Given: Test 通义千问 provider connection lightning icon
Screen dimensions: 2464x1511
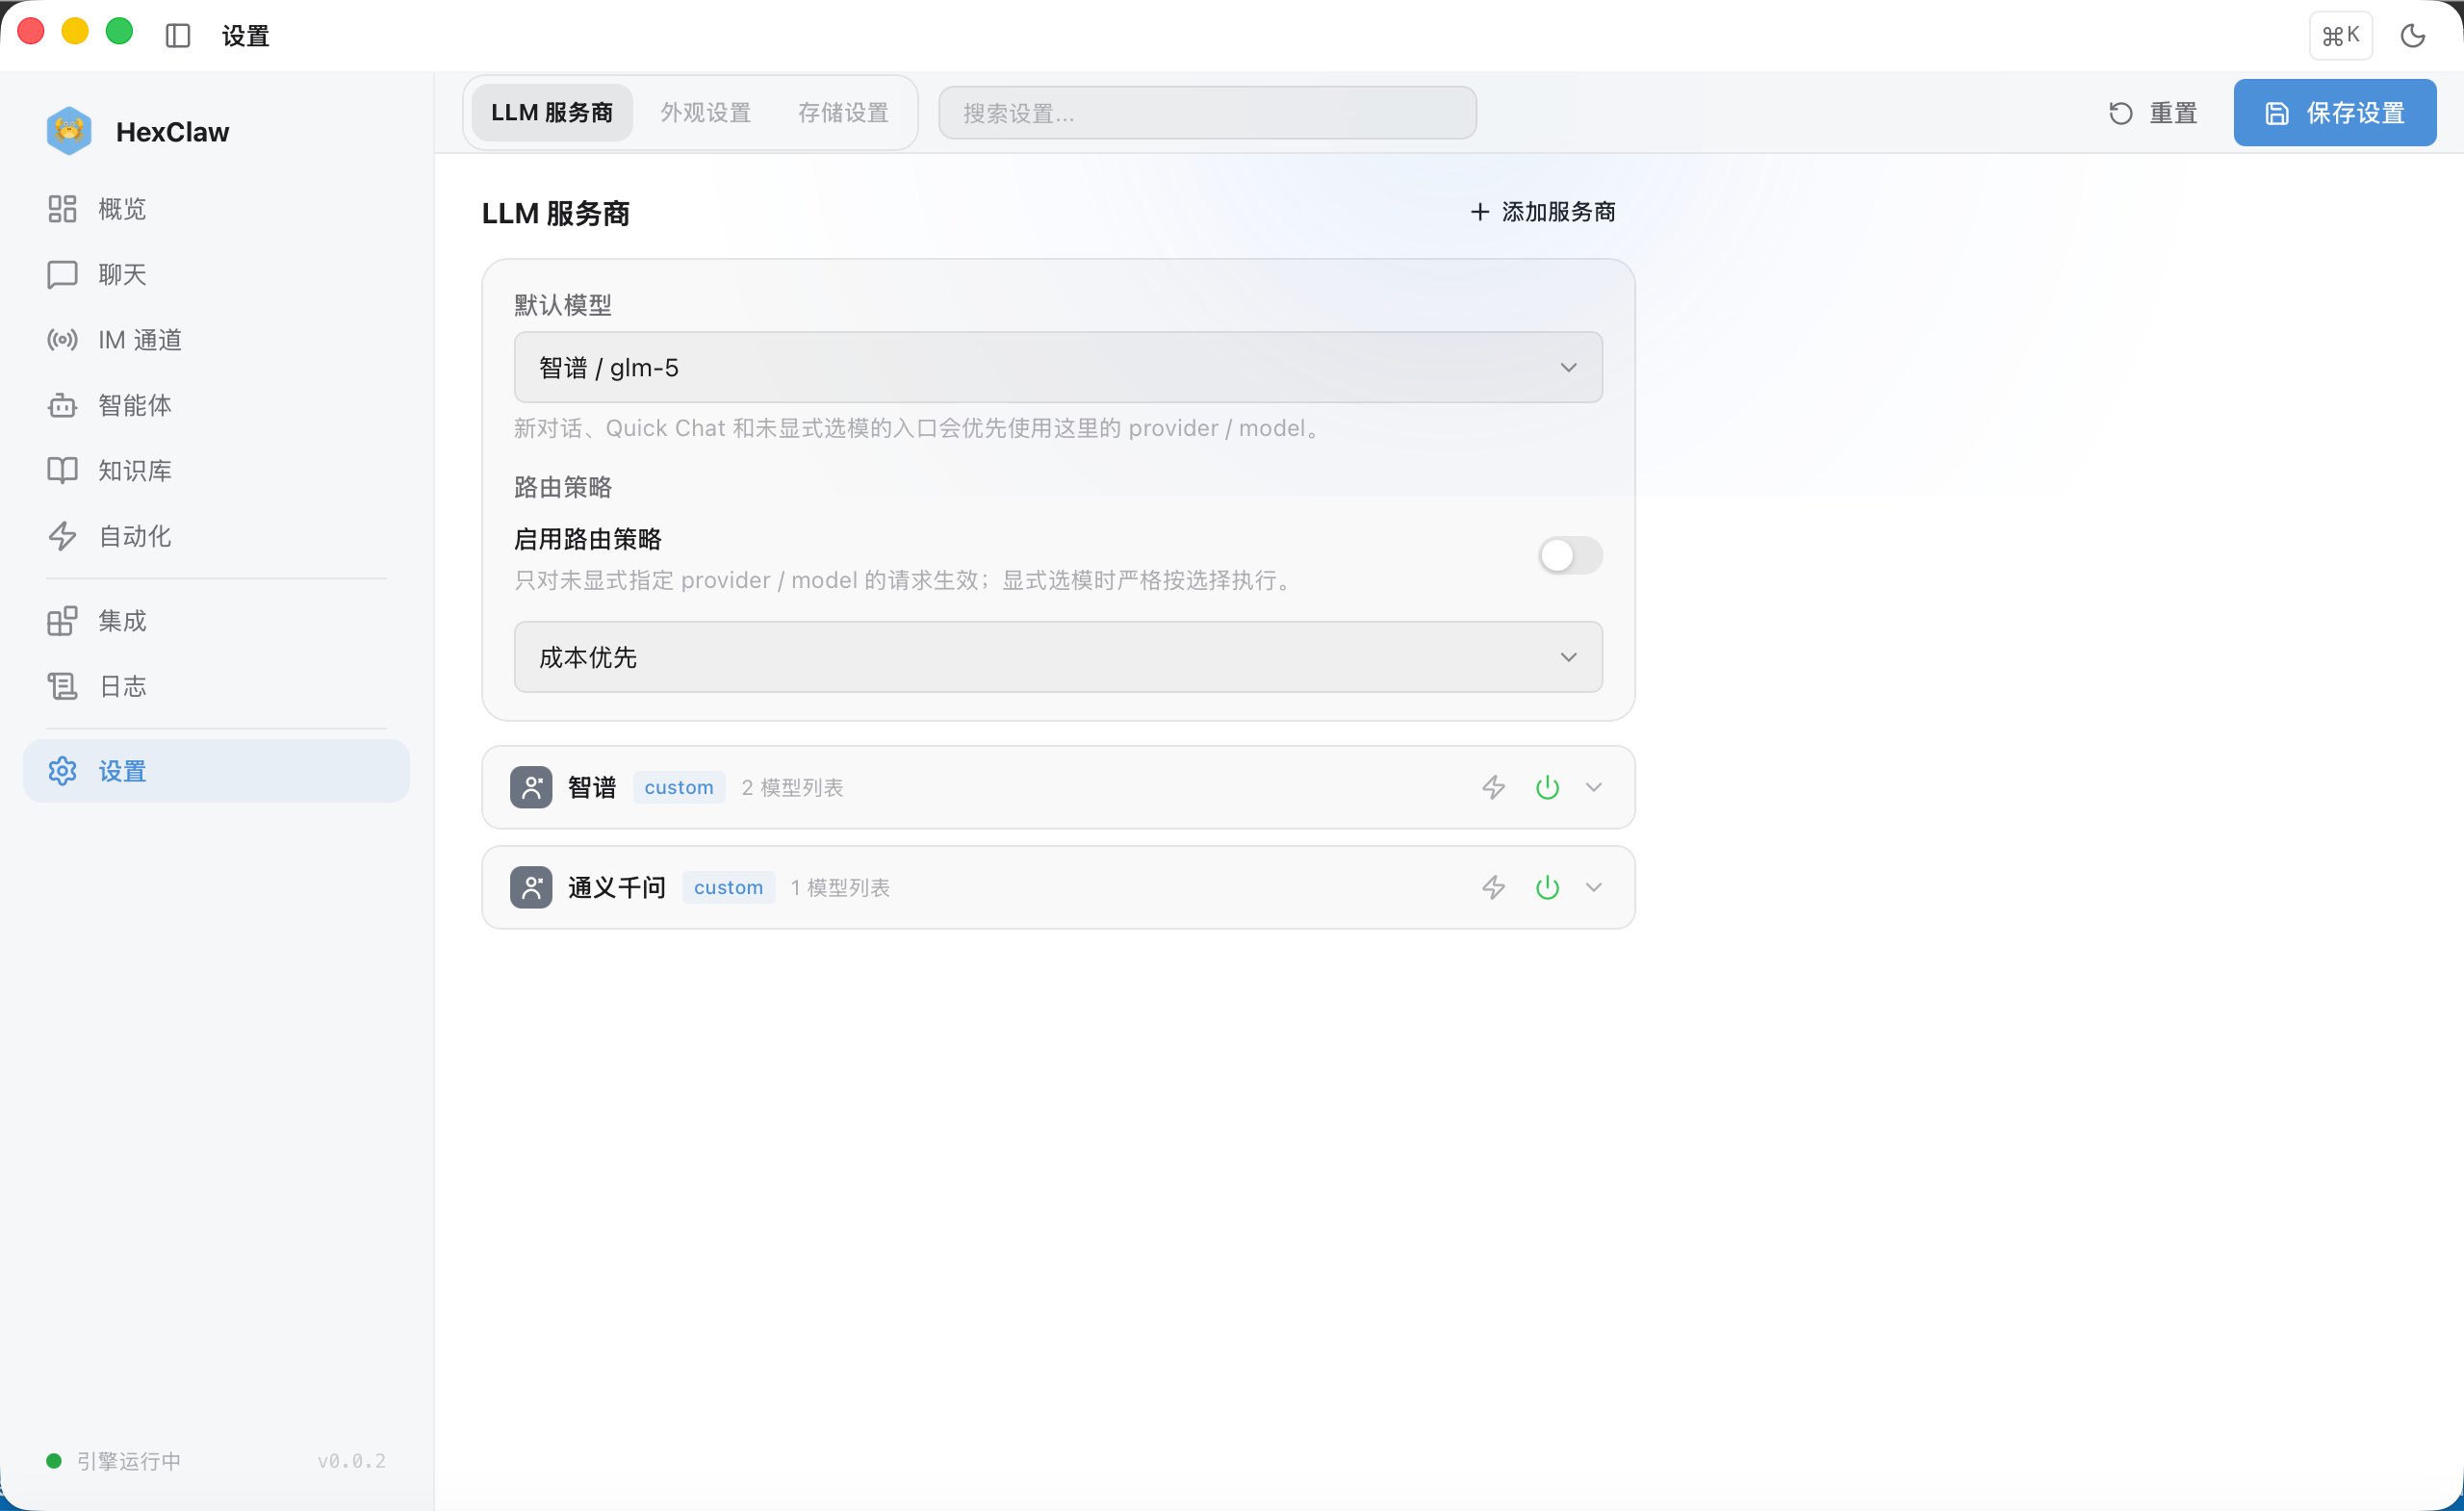Looking at the screenshot, I should (1493, 887).
